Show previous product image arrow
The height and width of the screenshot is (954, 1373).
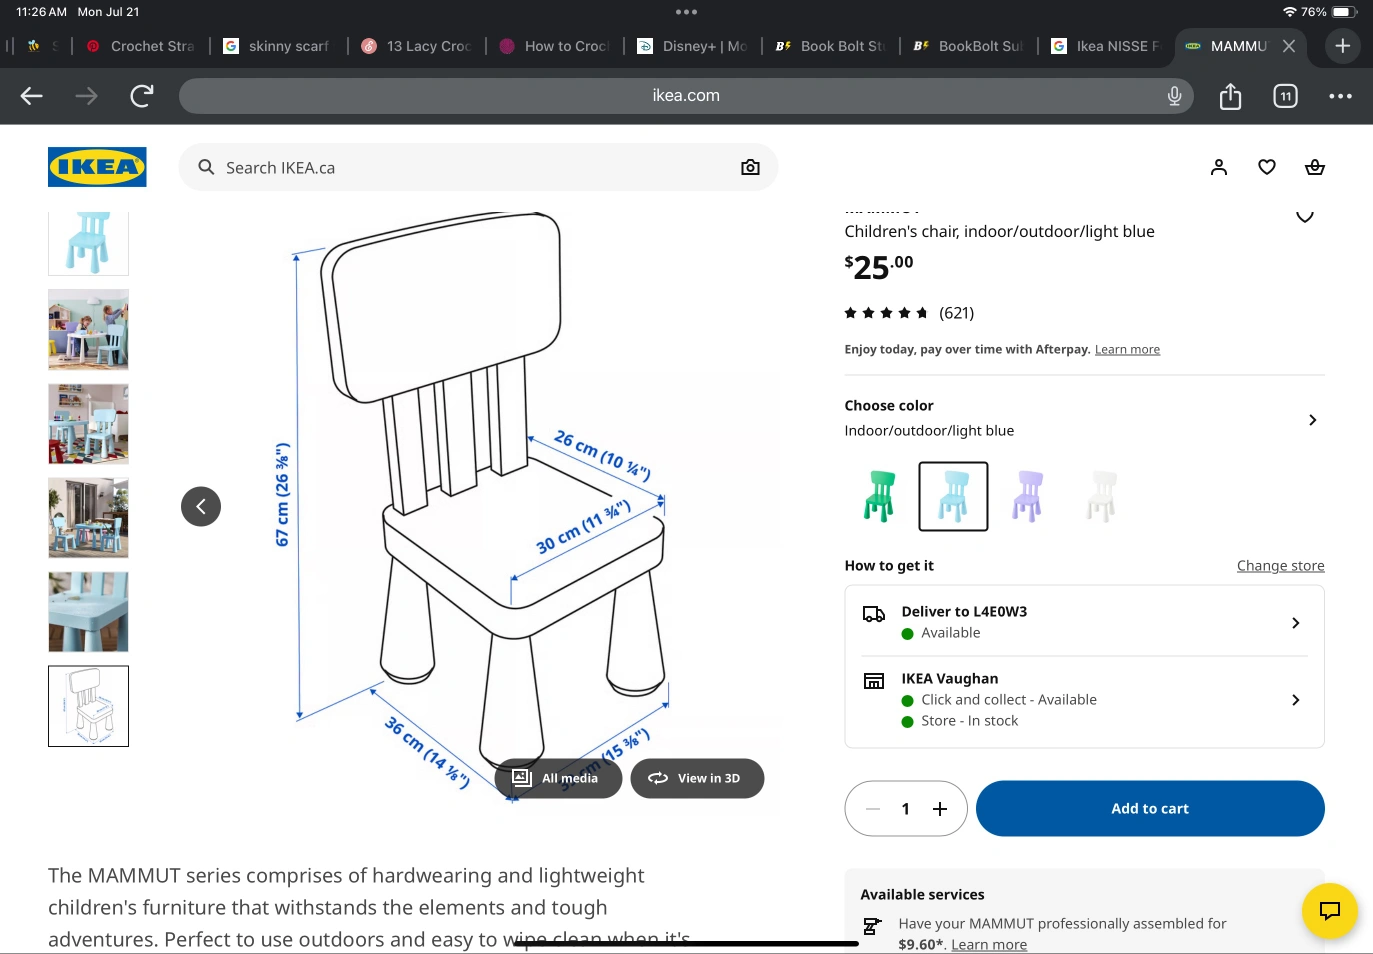coord(201,506)
